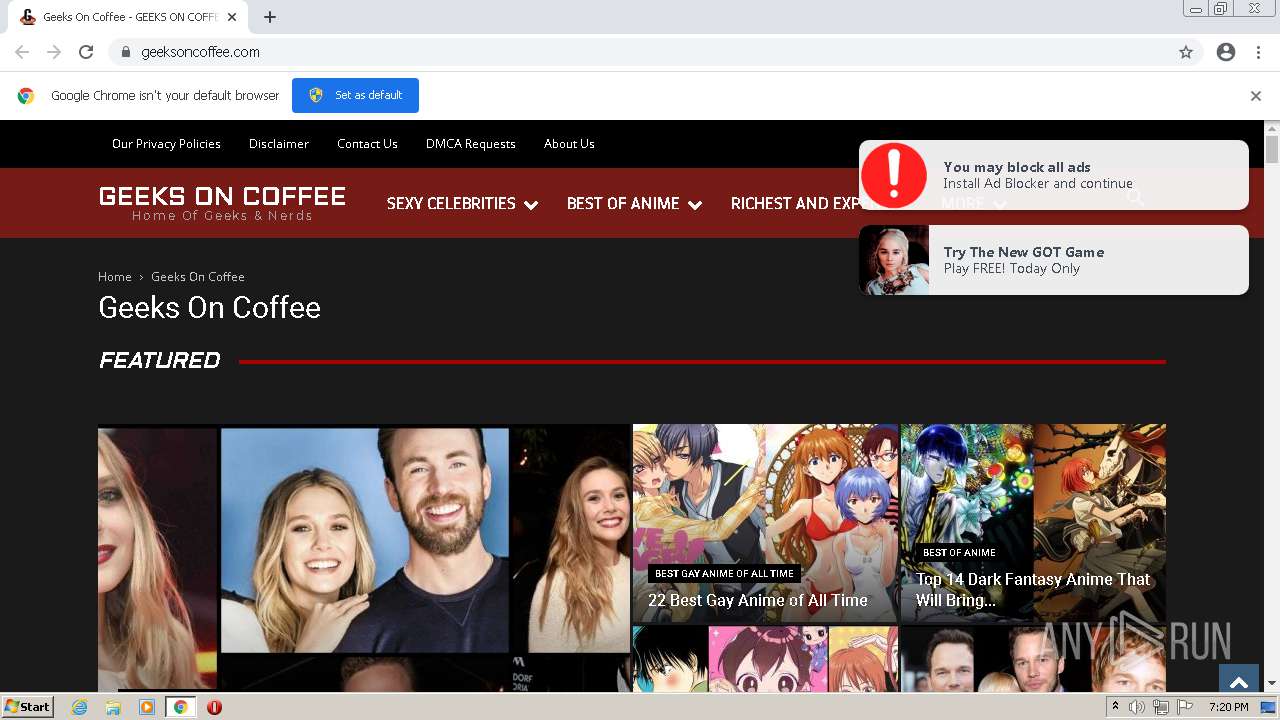Click the action center flag icon
This screenshot has height=720, width=1280.
[x=1184, y=707]
